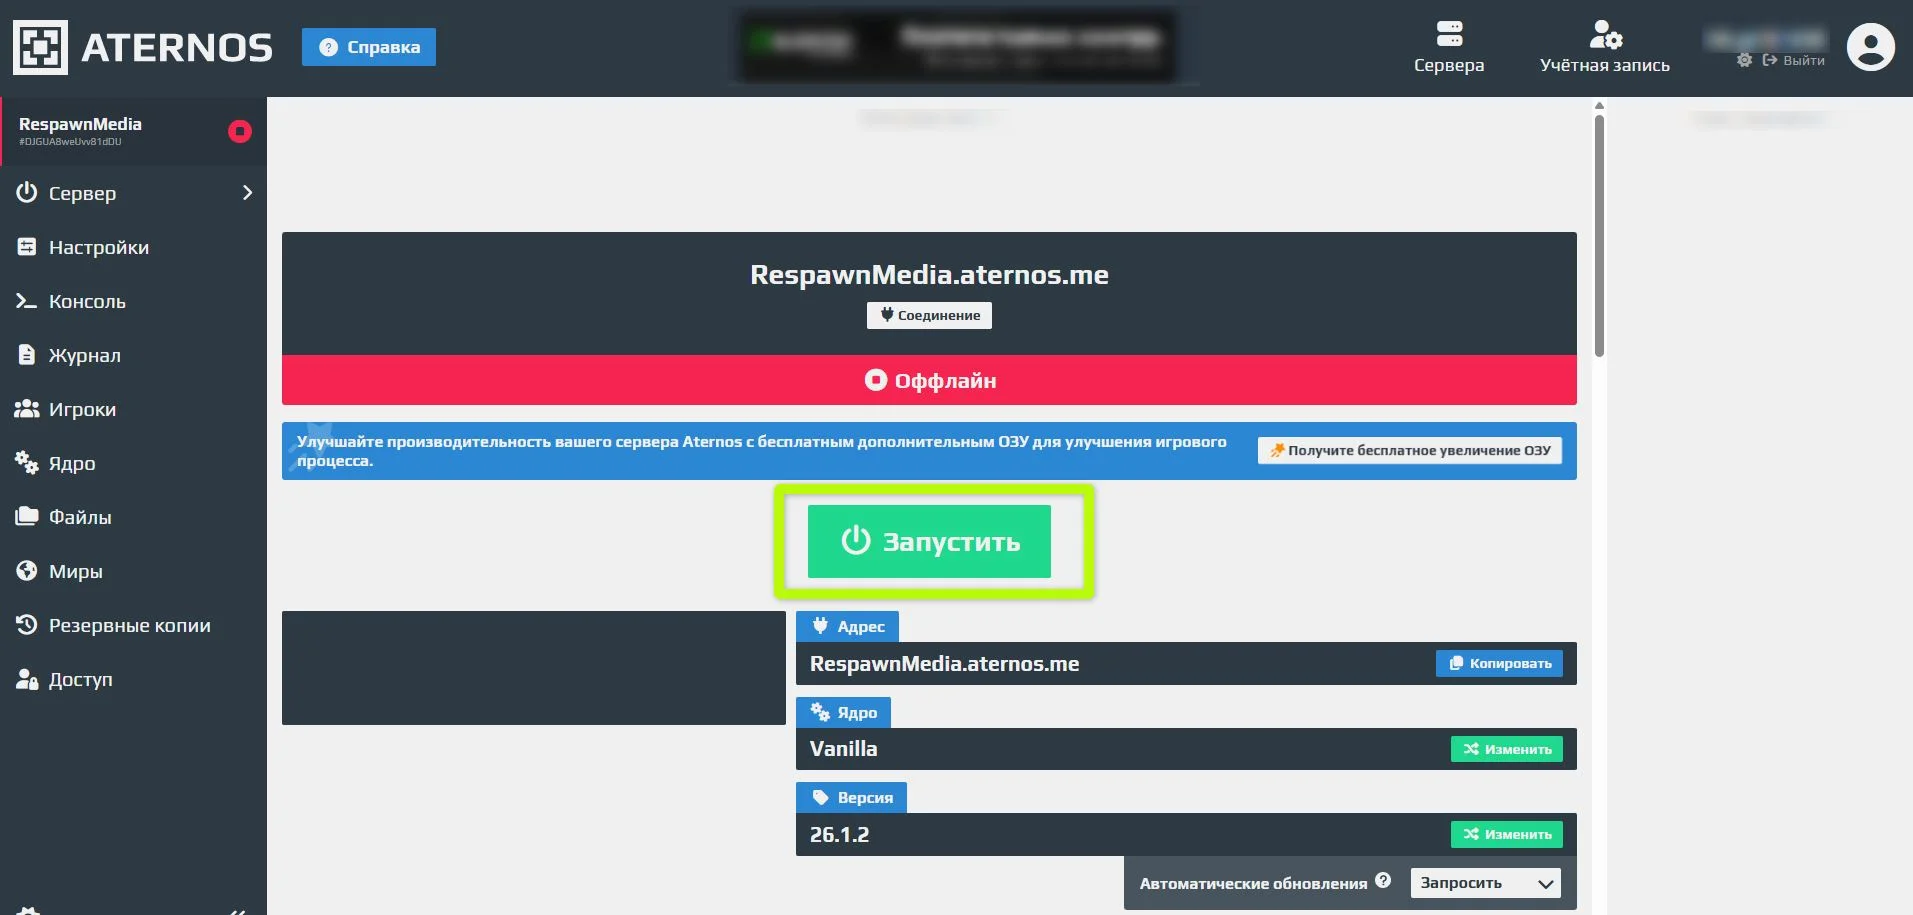Click the RespawnMedia.aternos.me heading above Соединение
1913x915 pixels.
tap(929, 275)
